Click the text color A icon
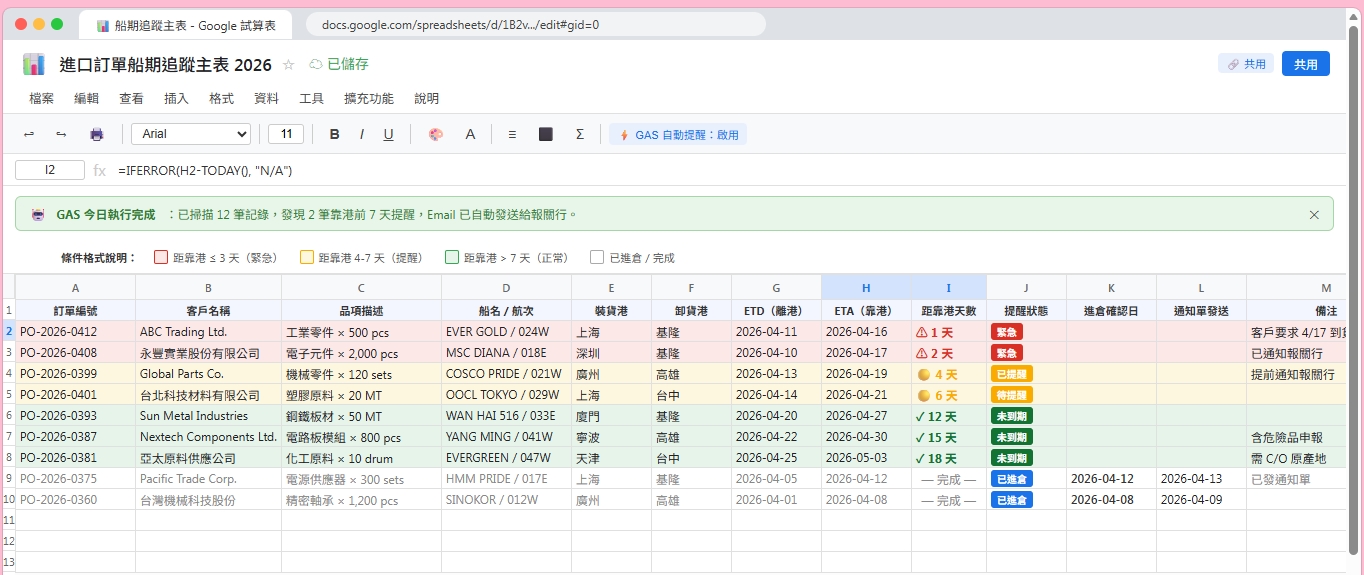1364x575 pixels. click(x=470, y=134)
